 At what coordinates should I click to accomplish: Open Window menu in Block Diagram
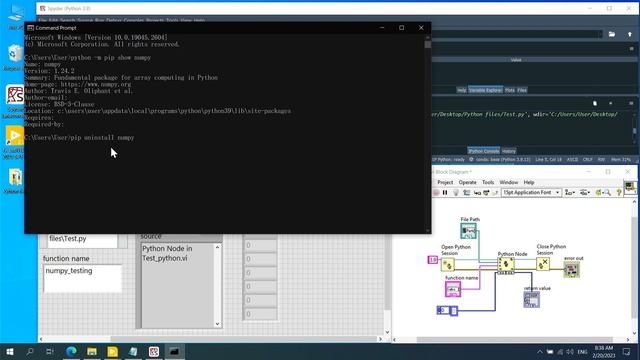509,182
